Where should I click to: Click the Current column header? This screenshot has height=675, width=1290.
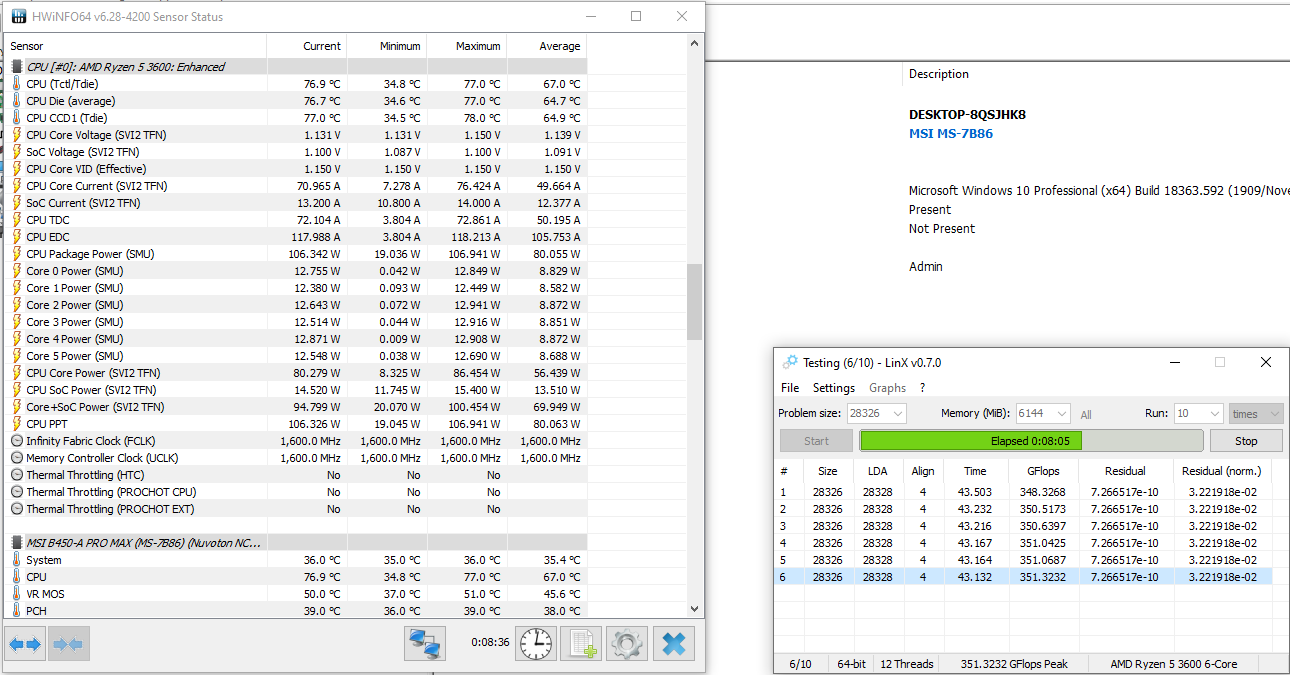tap(306, 46)
